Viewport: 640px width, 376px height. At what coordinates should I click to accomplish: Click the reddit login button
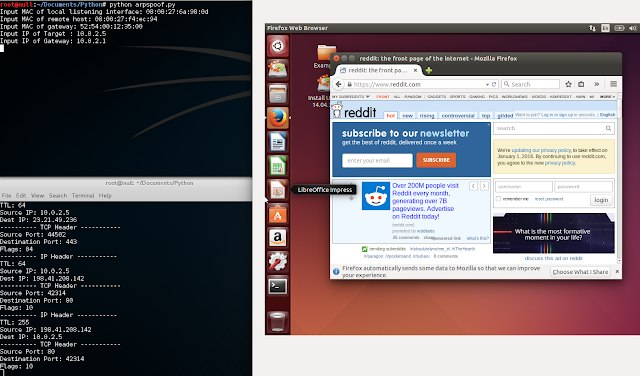(x=601, y=200)
